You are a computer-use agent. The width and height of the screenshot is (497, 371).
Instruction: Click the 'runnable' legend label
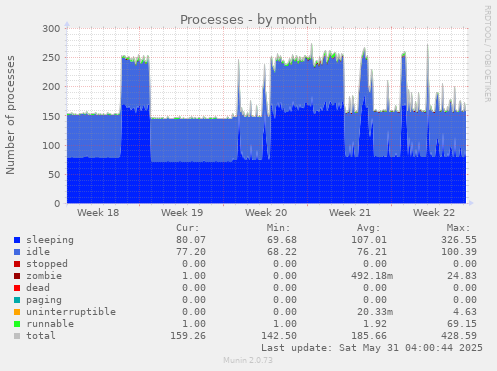click(50, 324)
